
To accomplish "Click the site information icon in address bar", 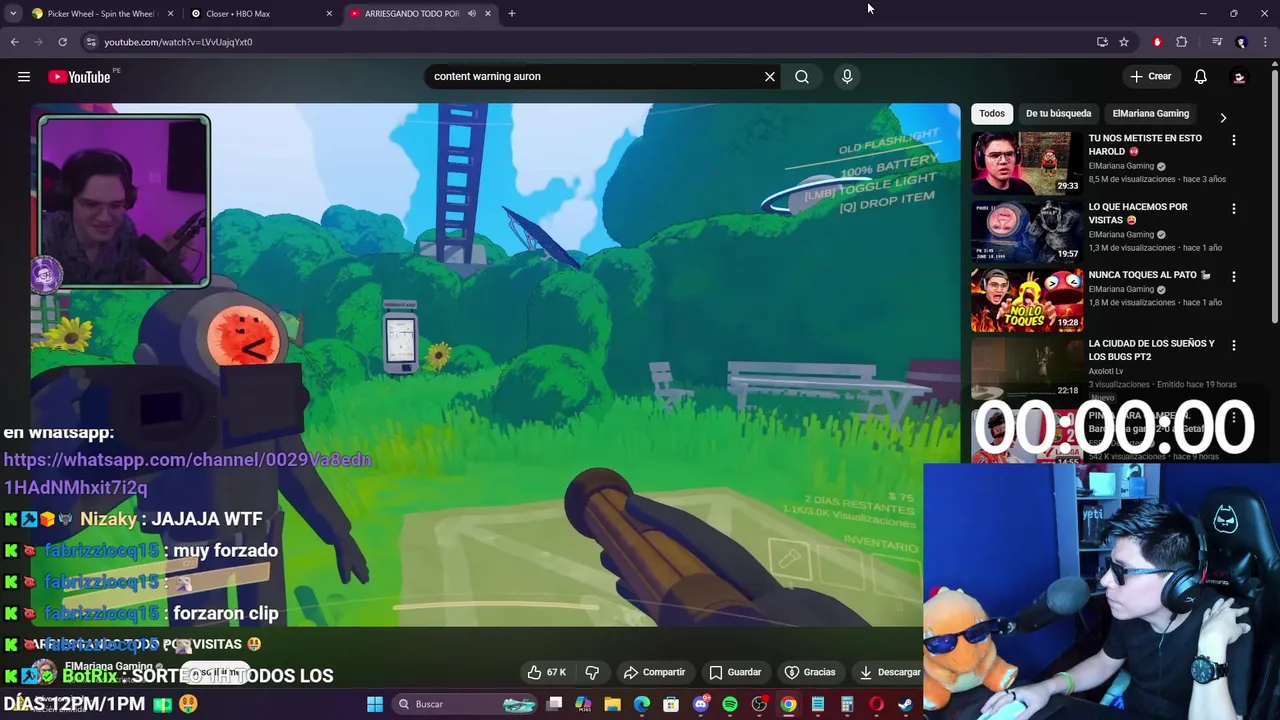I will click(91, 42).
